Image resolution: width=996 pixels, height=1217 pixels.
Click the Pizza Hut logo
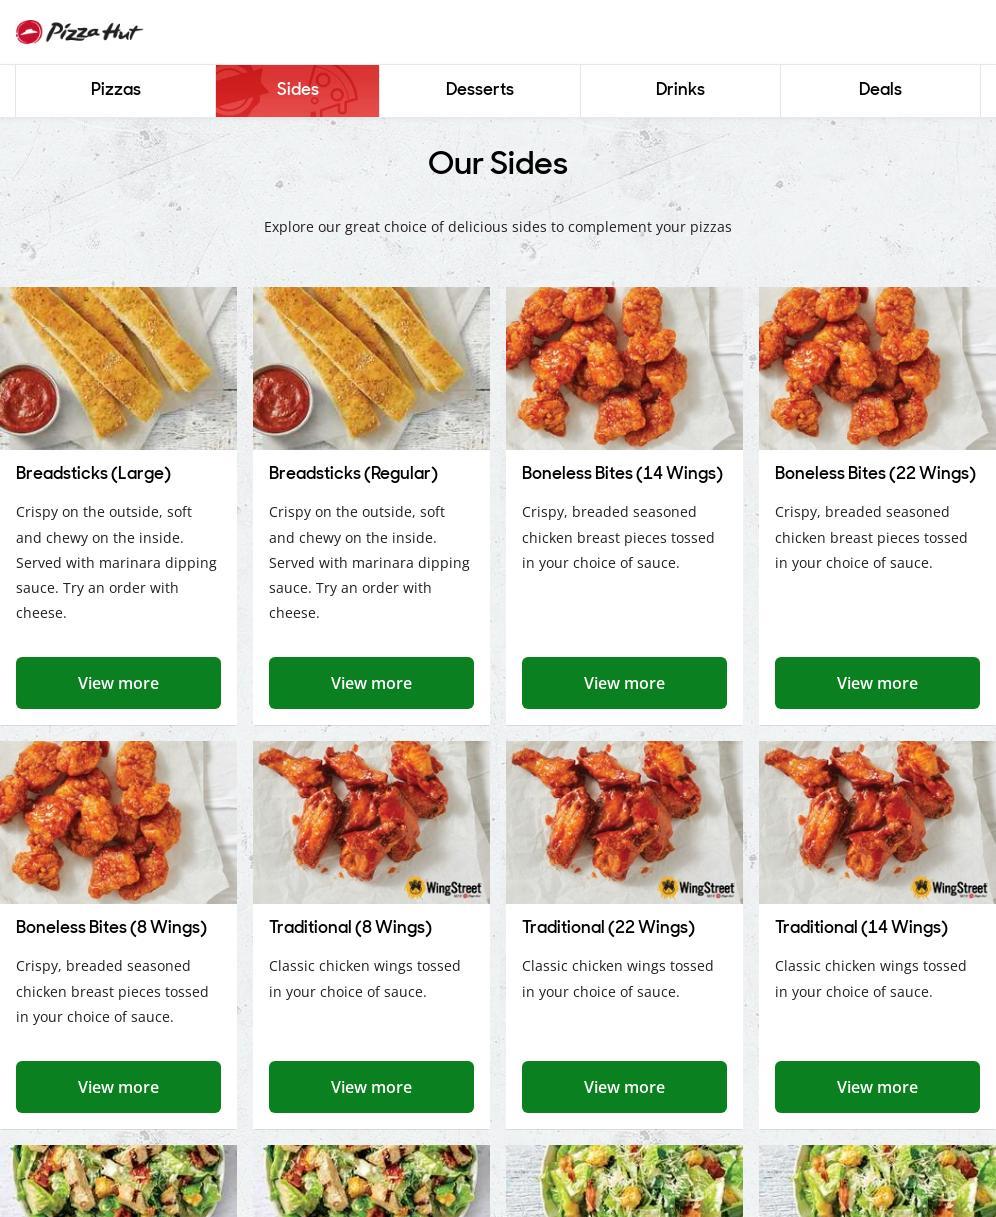click(x=79, y=32)
